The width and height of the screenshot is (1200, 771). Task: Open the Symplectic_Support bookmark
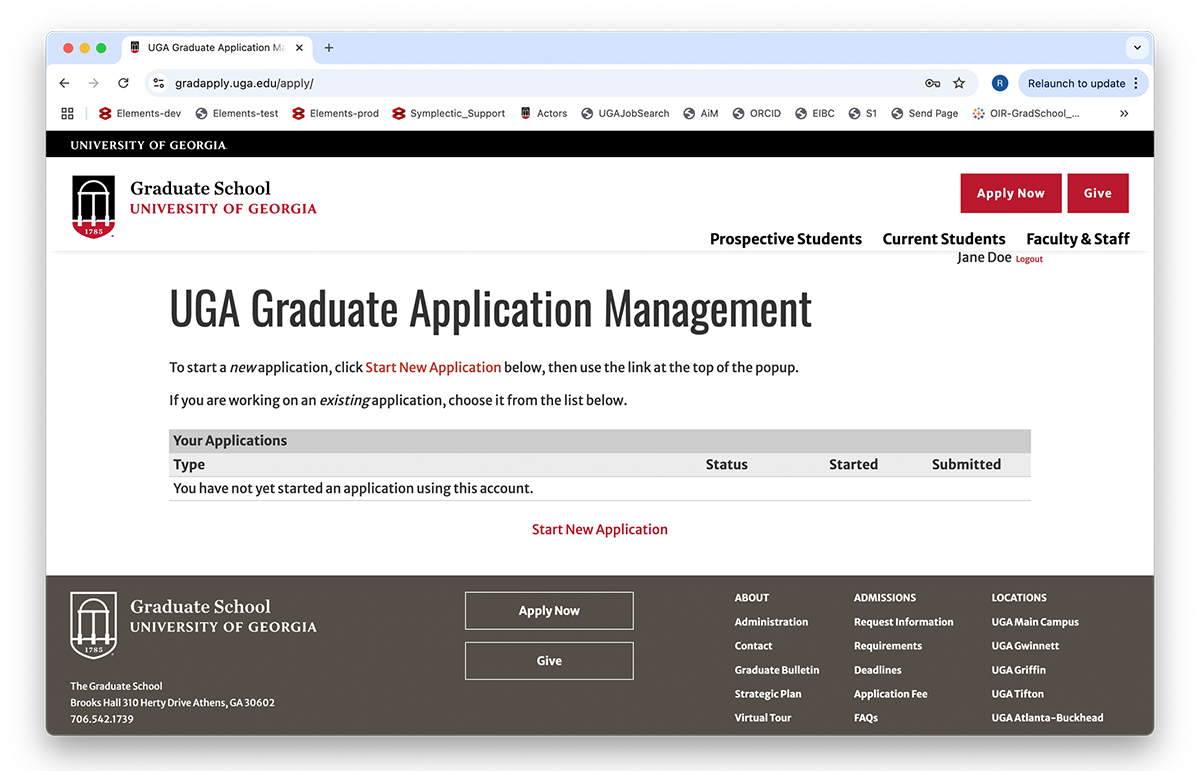click(449, 113)
